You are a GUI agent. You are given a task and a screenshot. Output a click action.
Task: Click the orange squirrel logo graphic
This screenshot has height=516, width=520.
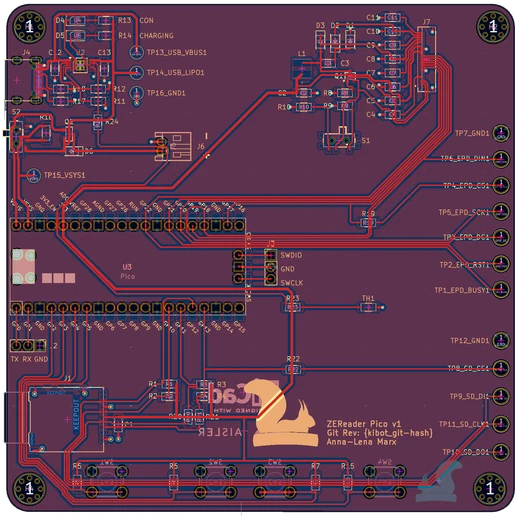click(x=284, y=412)
